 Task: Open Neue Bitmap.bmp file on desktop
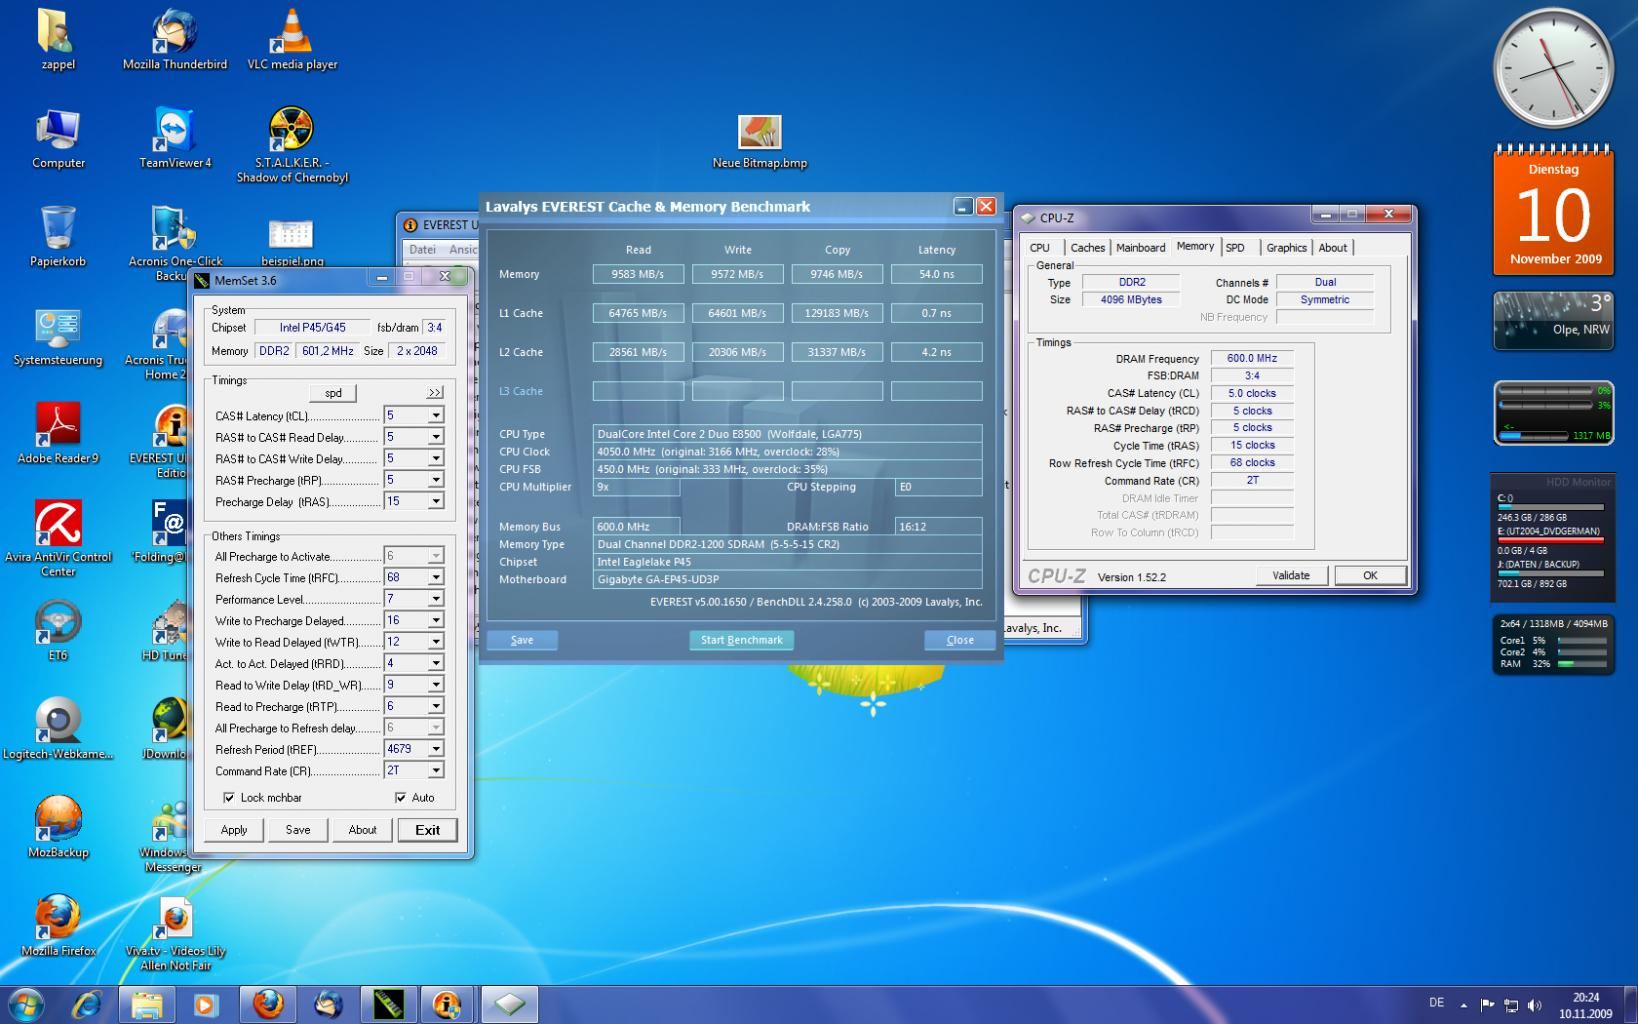tap(759, 133)
